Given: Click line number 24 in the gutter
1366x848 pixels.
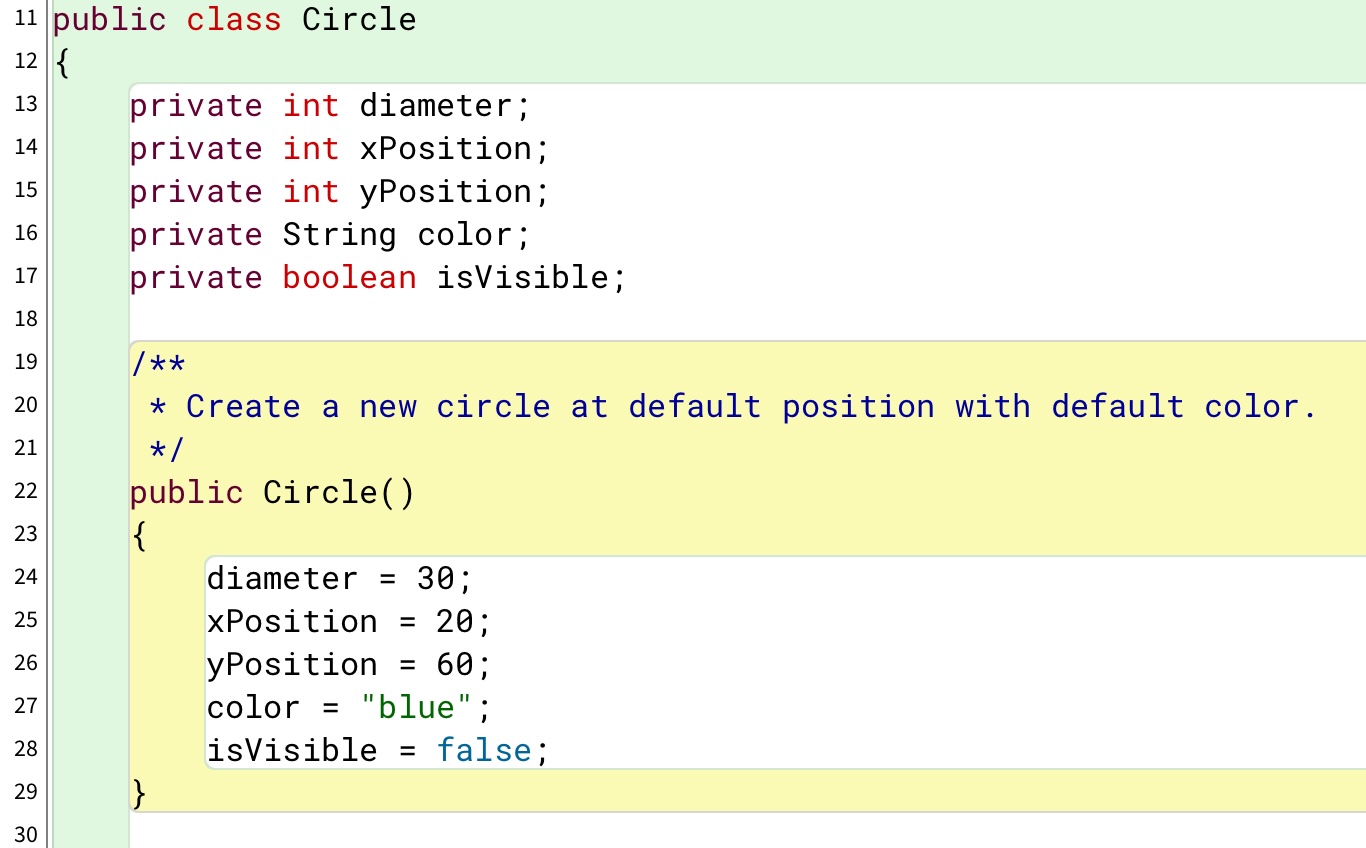Looking at the screenshot, I should coord(26,577).
